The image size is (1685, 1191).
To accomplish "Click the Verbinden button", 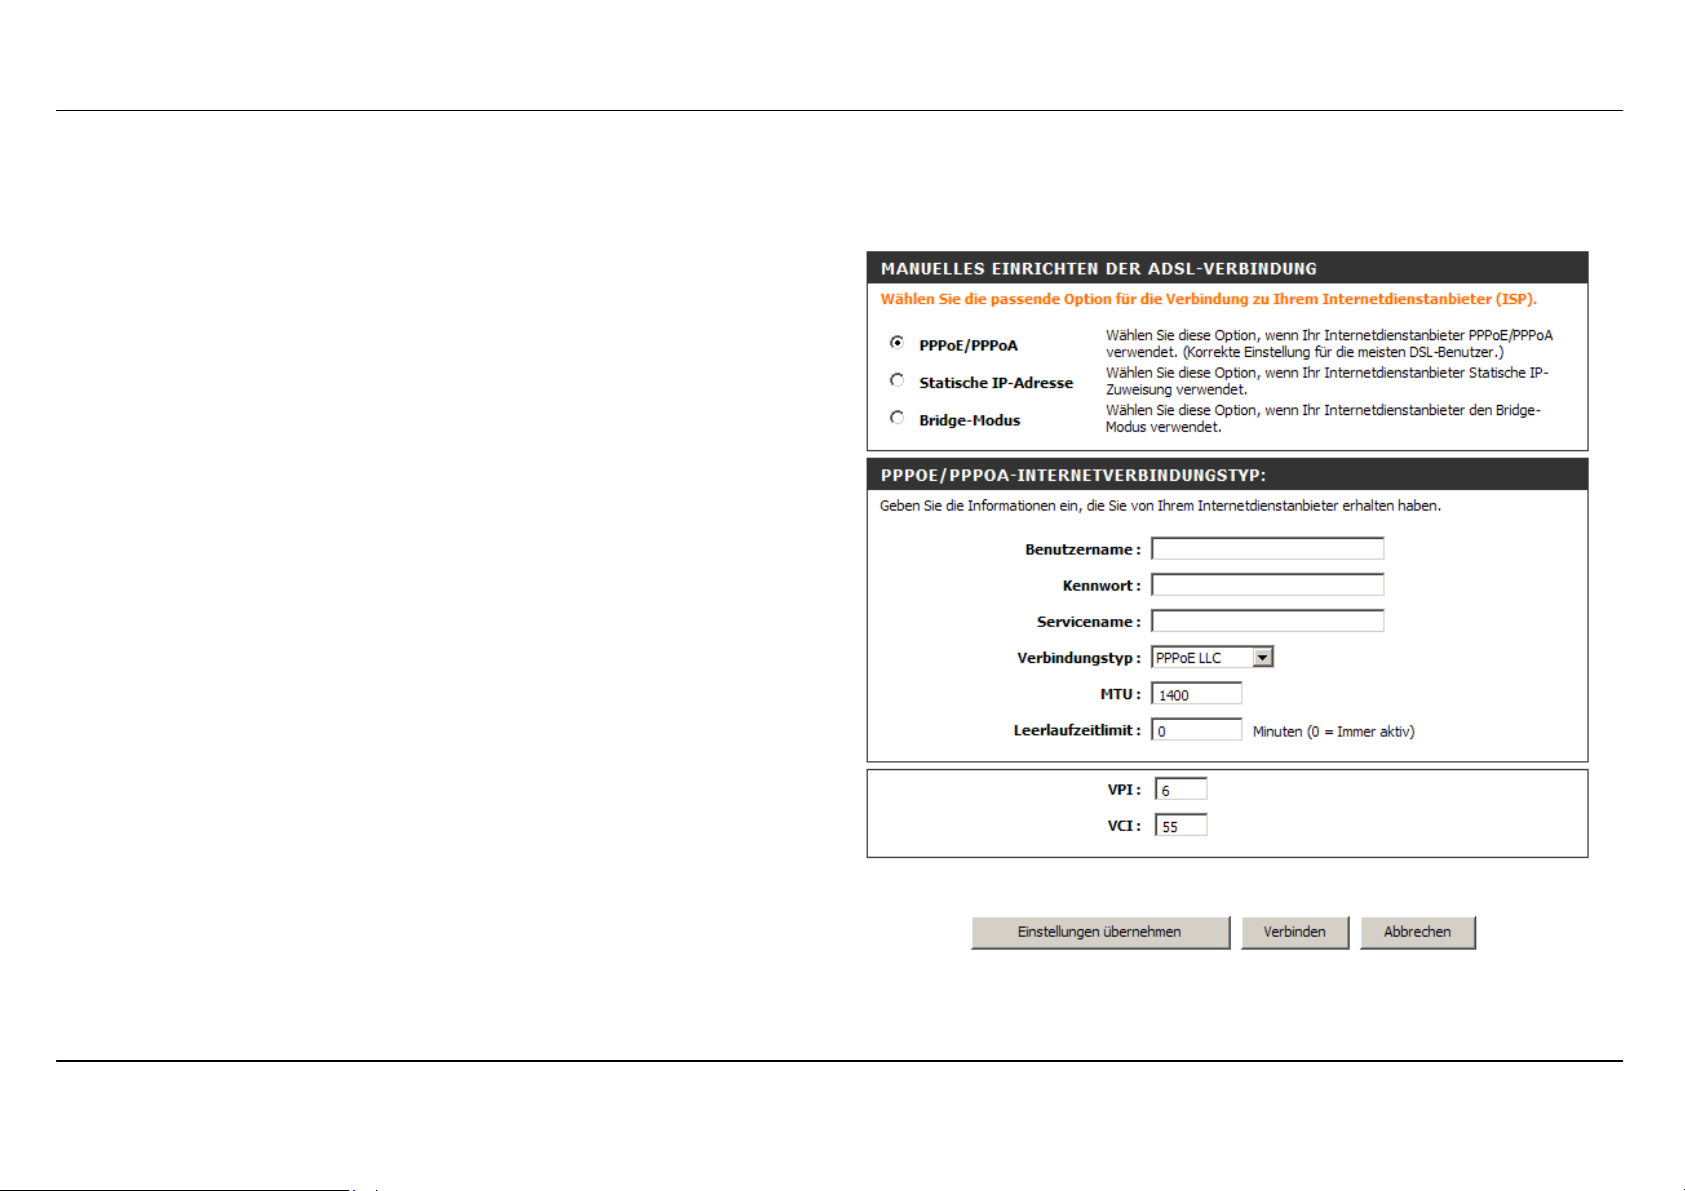I will 1294,932.
